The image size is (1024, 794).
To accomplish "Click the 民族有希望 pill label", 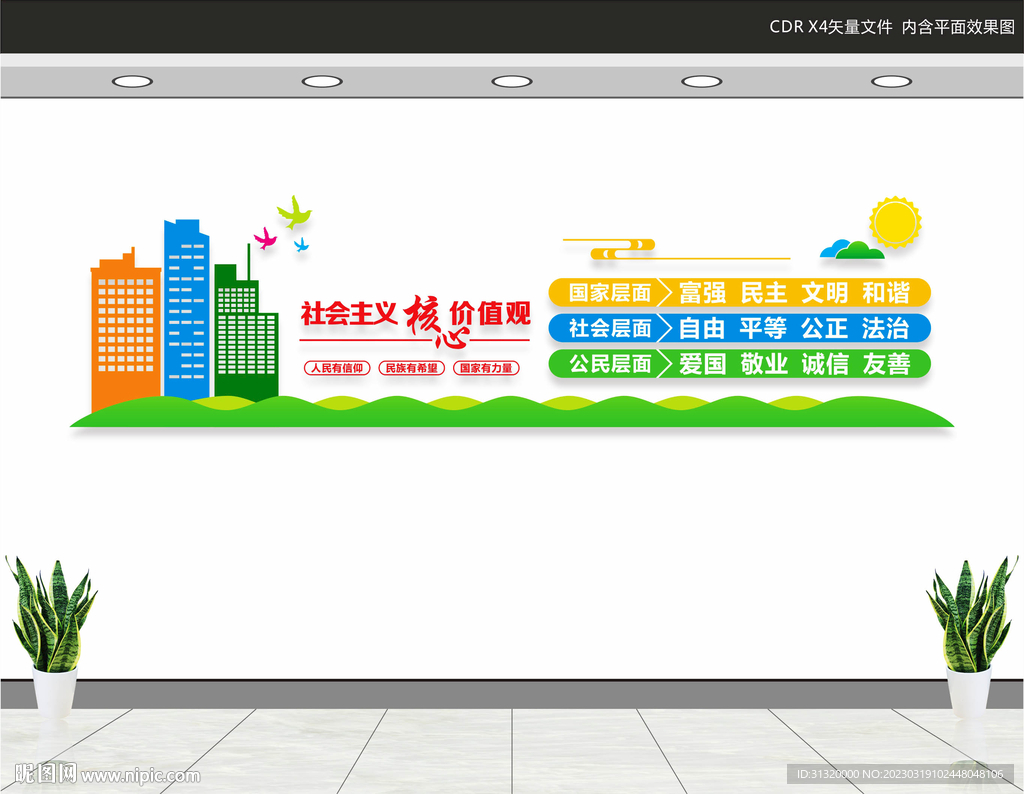I will [411, 368].
